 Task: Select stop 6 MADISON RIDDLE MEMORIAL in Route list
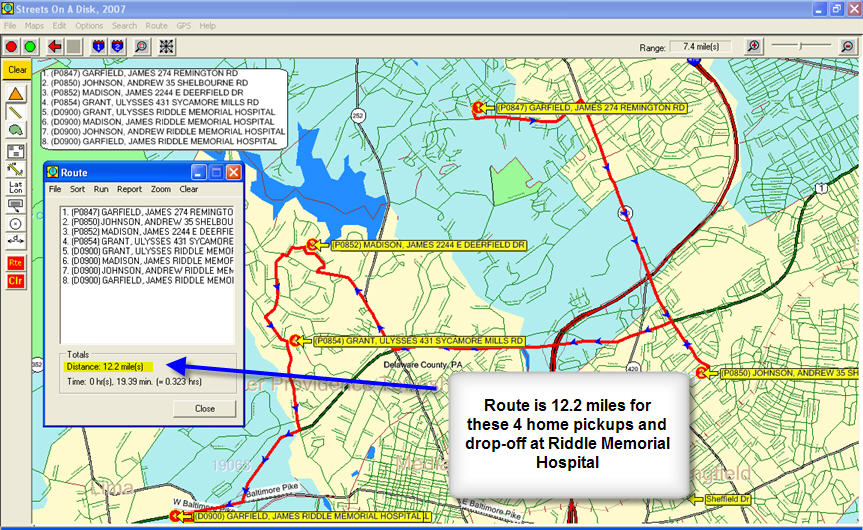point(148,261)
